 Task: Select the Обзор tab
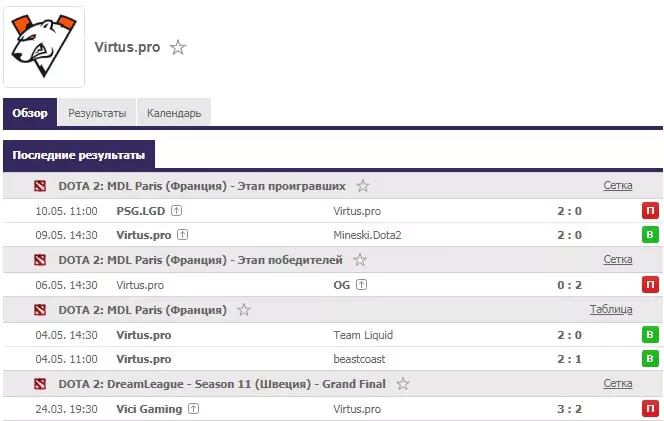click(x=30, y=113)
